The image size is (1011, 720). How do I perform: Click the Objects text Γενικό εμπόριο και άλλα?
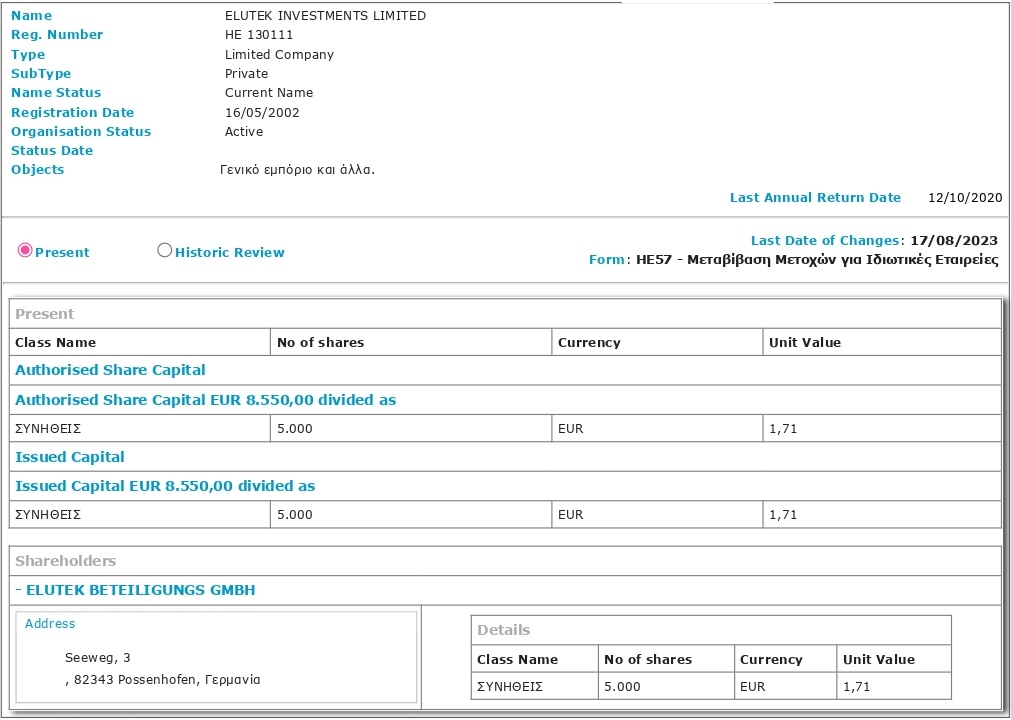[x=297, y=170]
